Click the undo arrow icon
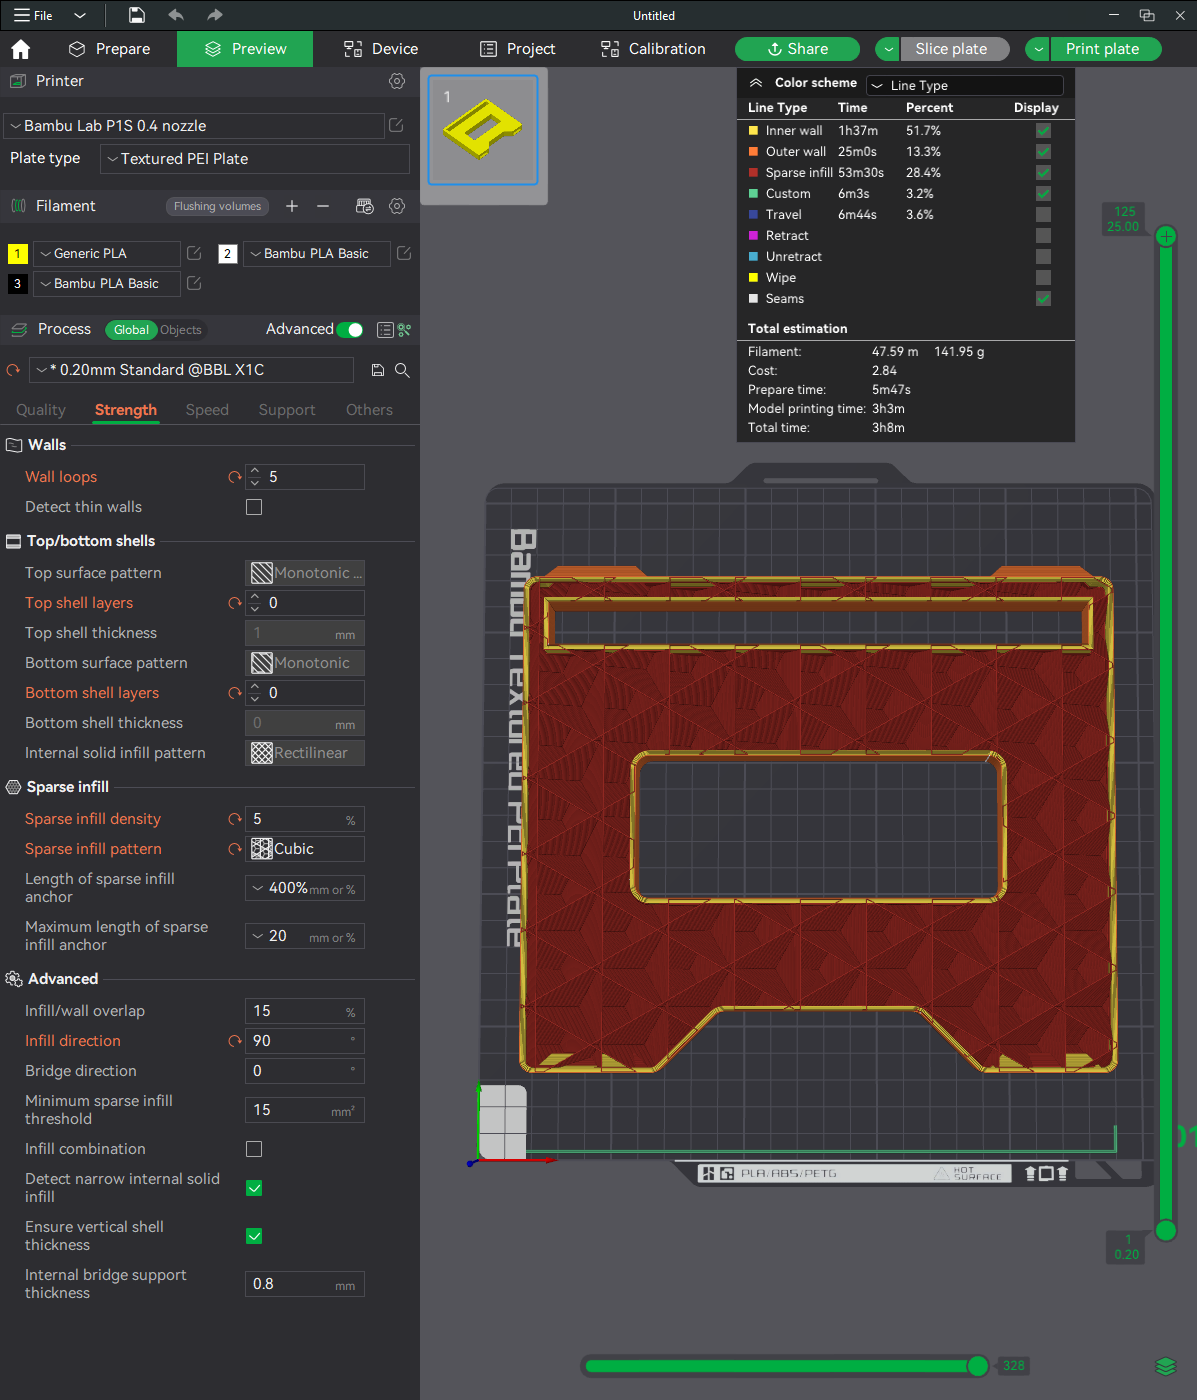The image size is (1197, 1400). tap(176, 15)
